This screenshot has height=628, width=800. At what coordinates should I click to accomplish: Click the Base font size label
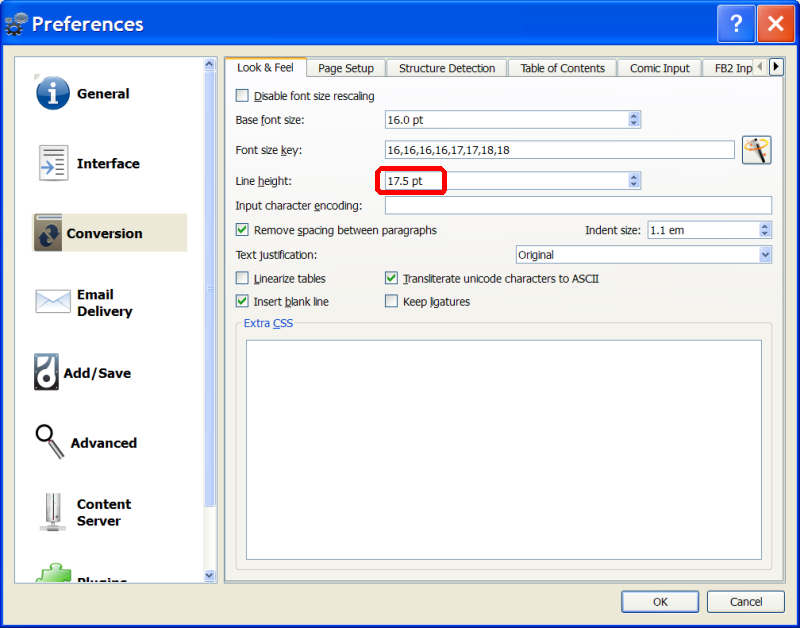click(x=270, y=120)
